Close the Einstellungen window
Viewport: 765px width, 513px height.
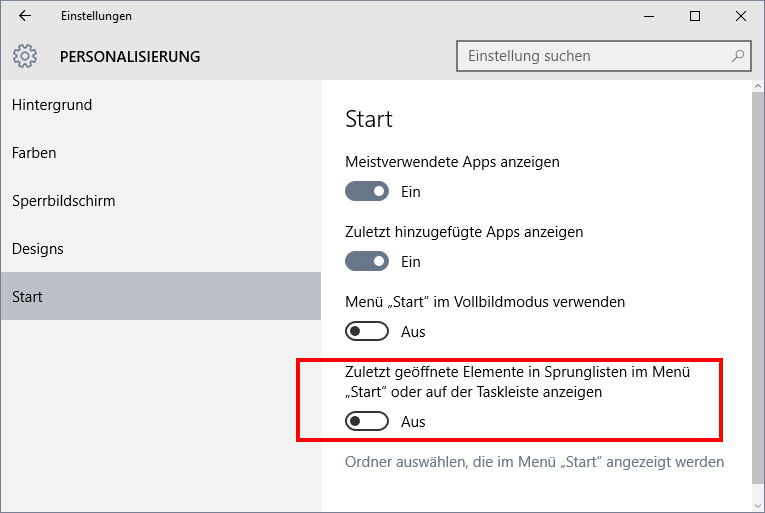point(741,16)
